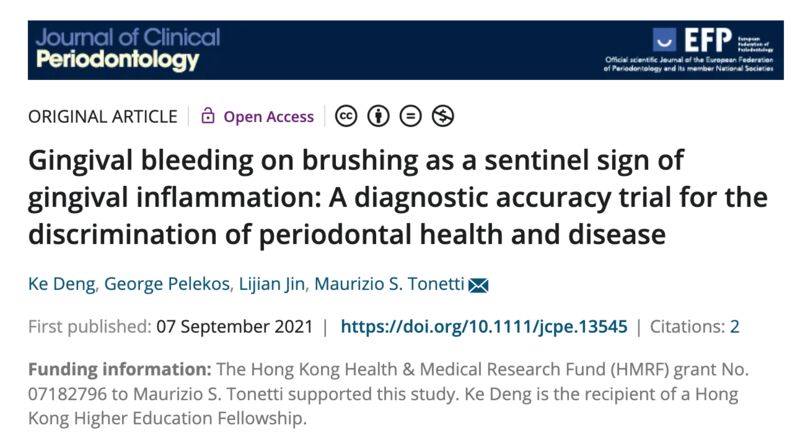Click the Open Access padlock icon

point(208,115)
